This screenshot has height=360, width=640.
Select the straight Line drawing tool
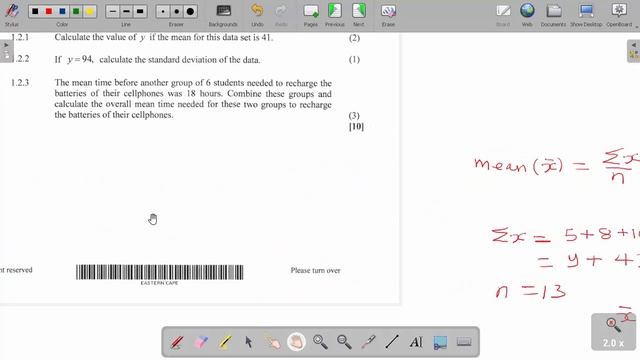(x=392, y=342)
